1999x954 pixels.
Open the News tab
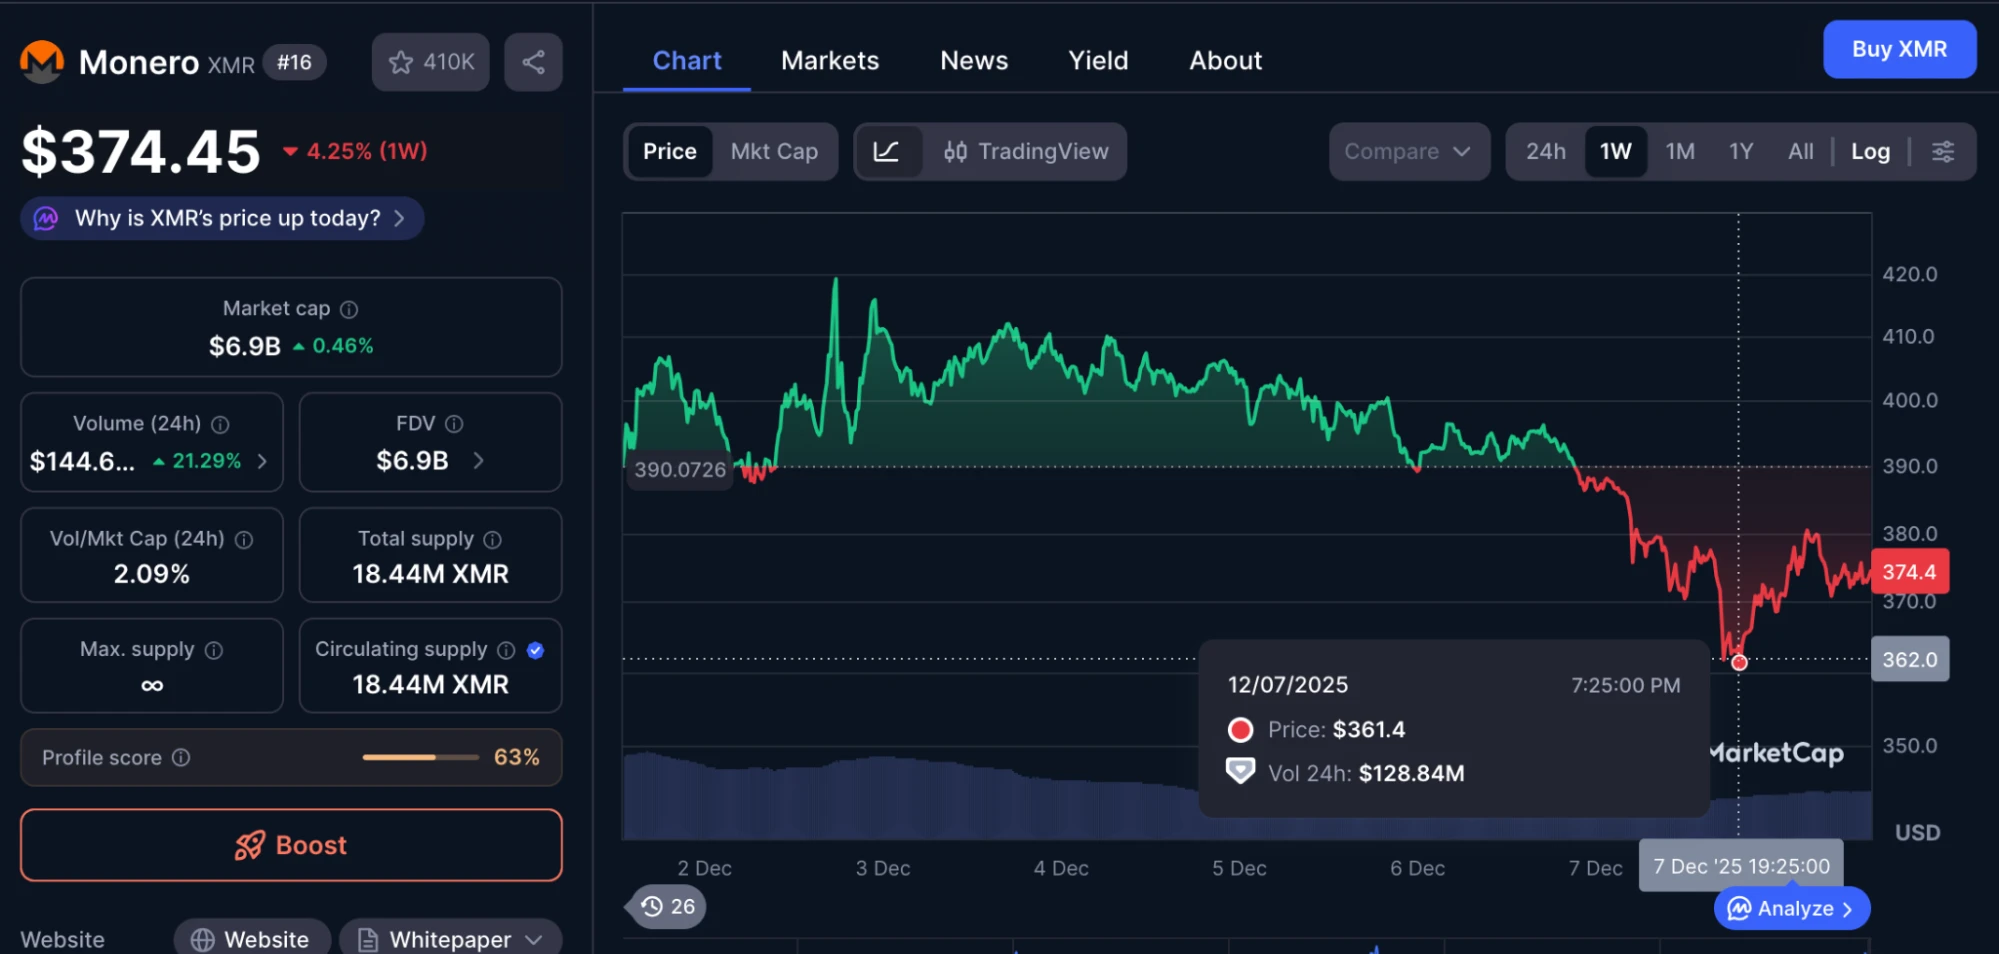pos(973,60)
